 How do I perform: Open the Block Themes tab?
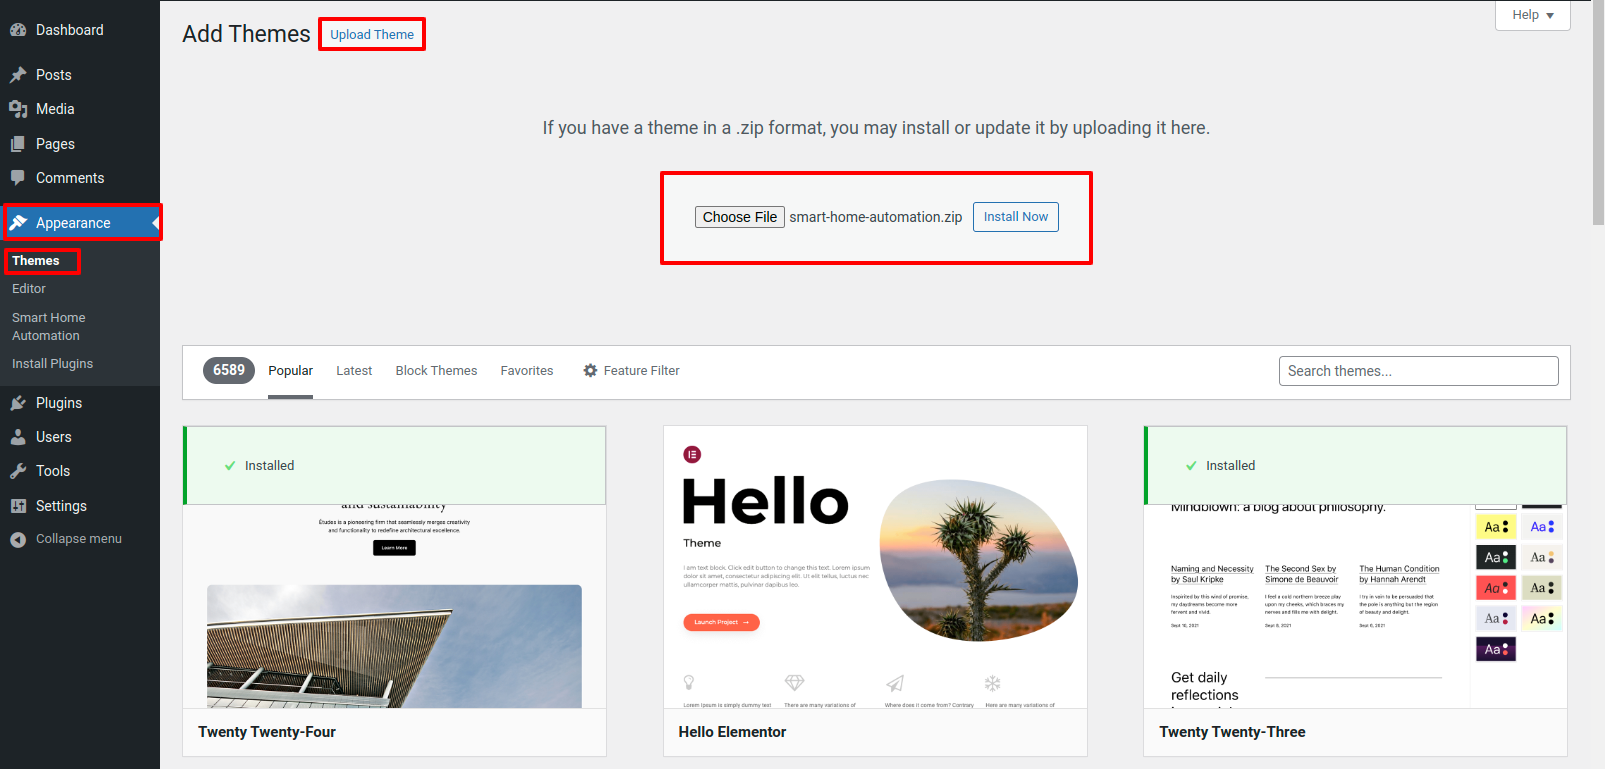pyautogui.click(x=436, y=371)
